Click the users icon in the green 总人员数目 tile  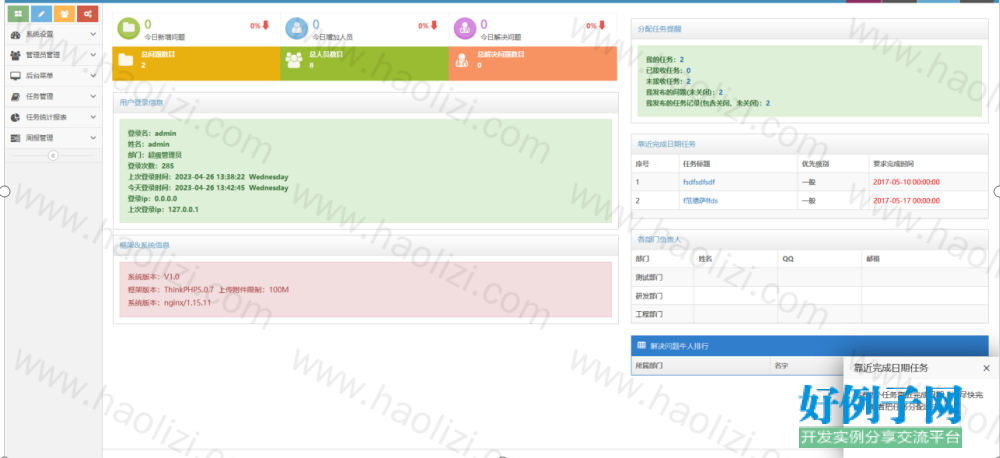click(294, 60)
